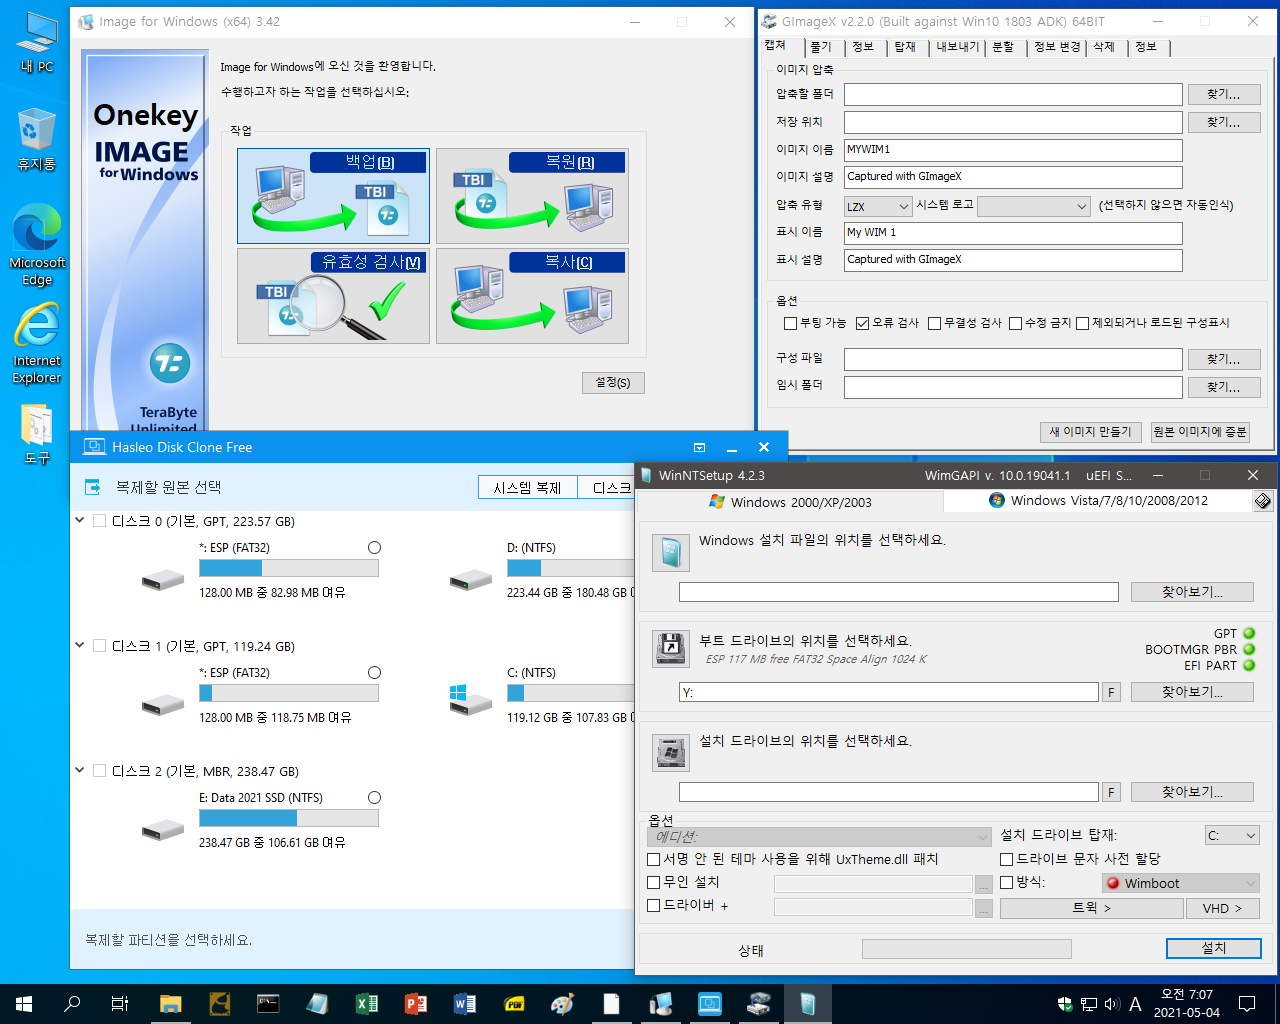1280x1024 pixels.
Task: Enable the 부팅 가능 checkbox in GImageX
Action: (x=790, y=323)
